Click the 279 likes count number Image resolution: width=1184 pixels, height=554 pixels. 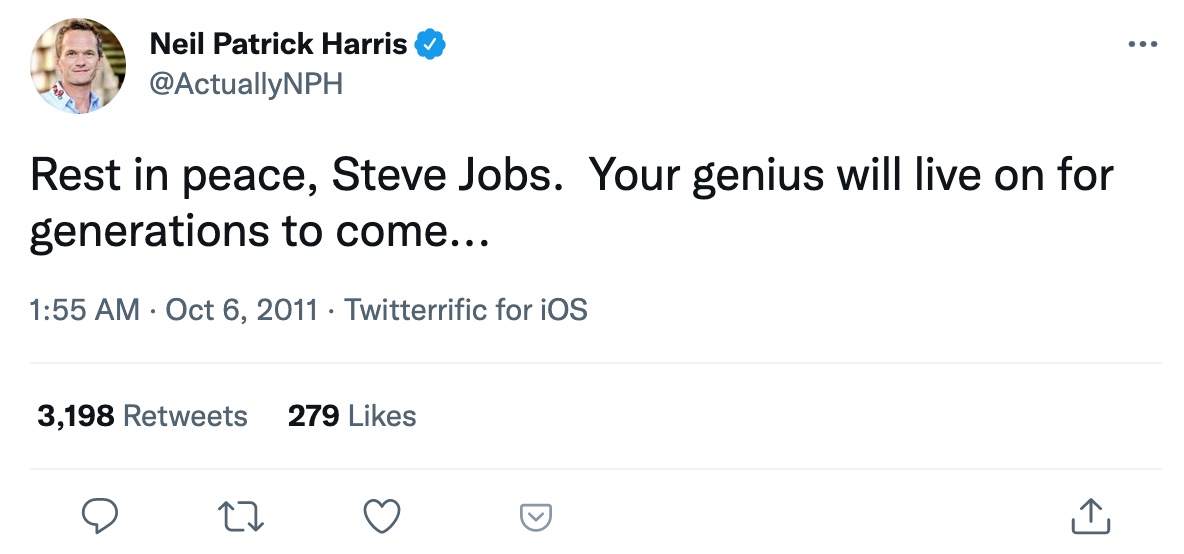[x=313, y=416]
